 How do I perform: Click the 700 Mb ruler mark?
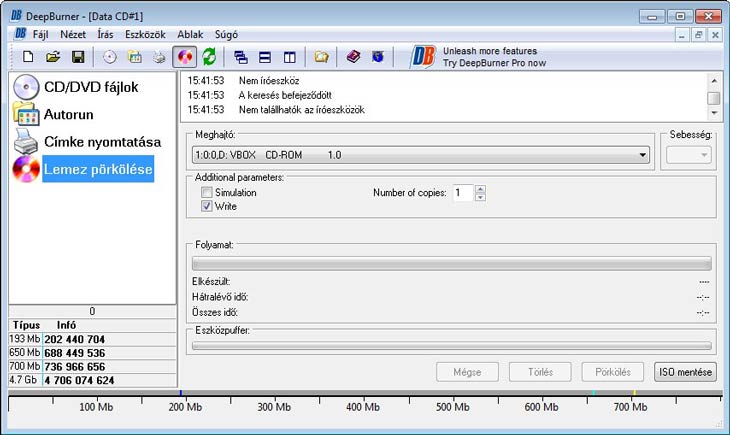(630, 407)
